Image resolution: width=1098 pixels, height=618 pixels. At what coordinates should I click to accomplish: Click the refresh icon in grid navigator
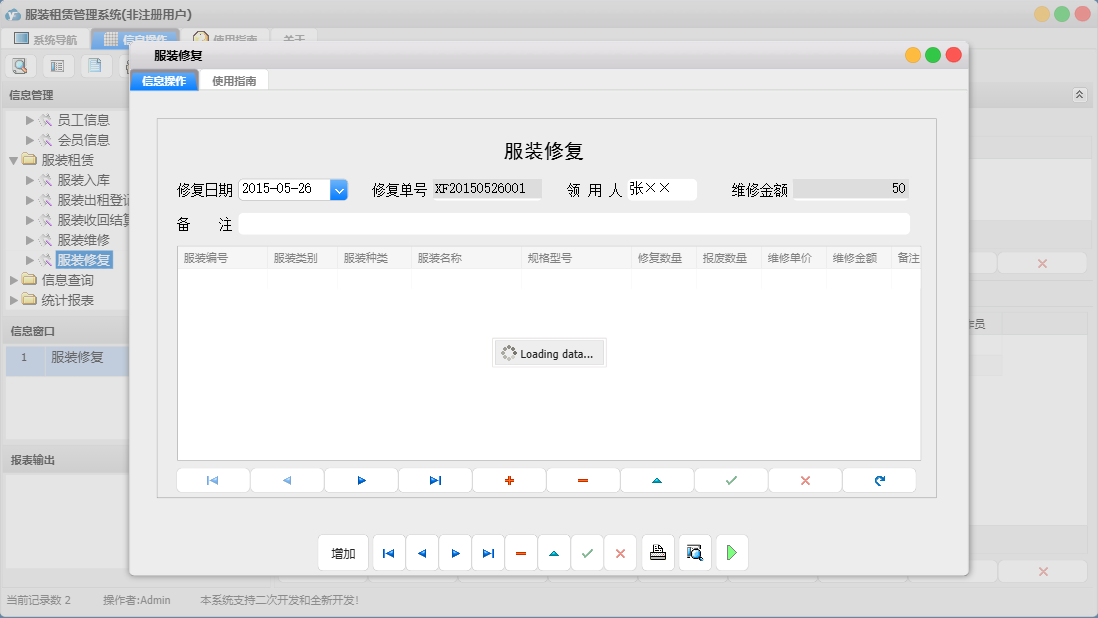(x=879, y=481)
